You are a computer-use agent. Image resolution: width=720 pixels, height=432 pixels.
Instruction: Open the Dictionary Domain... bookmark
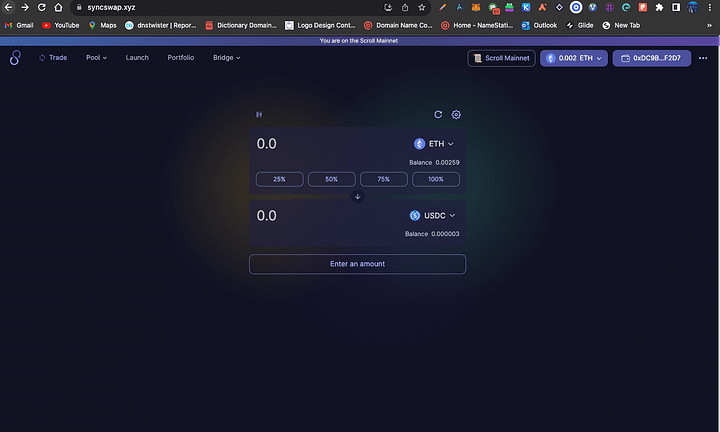coord(241,25)
